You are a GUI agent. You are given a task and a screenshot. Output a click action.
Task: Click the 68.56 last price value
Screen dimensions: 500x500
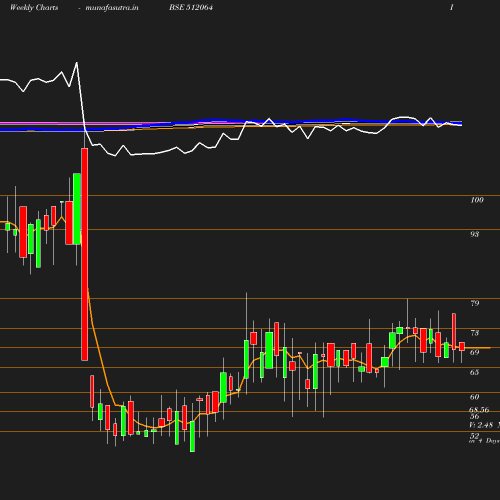tap(479, 410)
